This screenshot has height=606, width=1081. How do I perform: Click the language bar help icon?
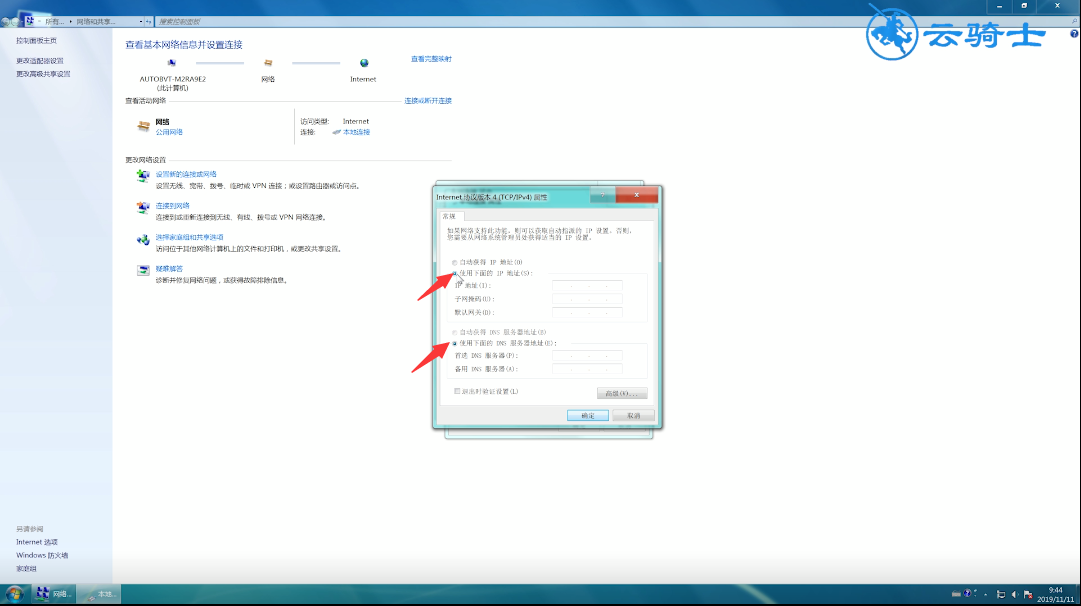967,594
